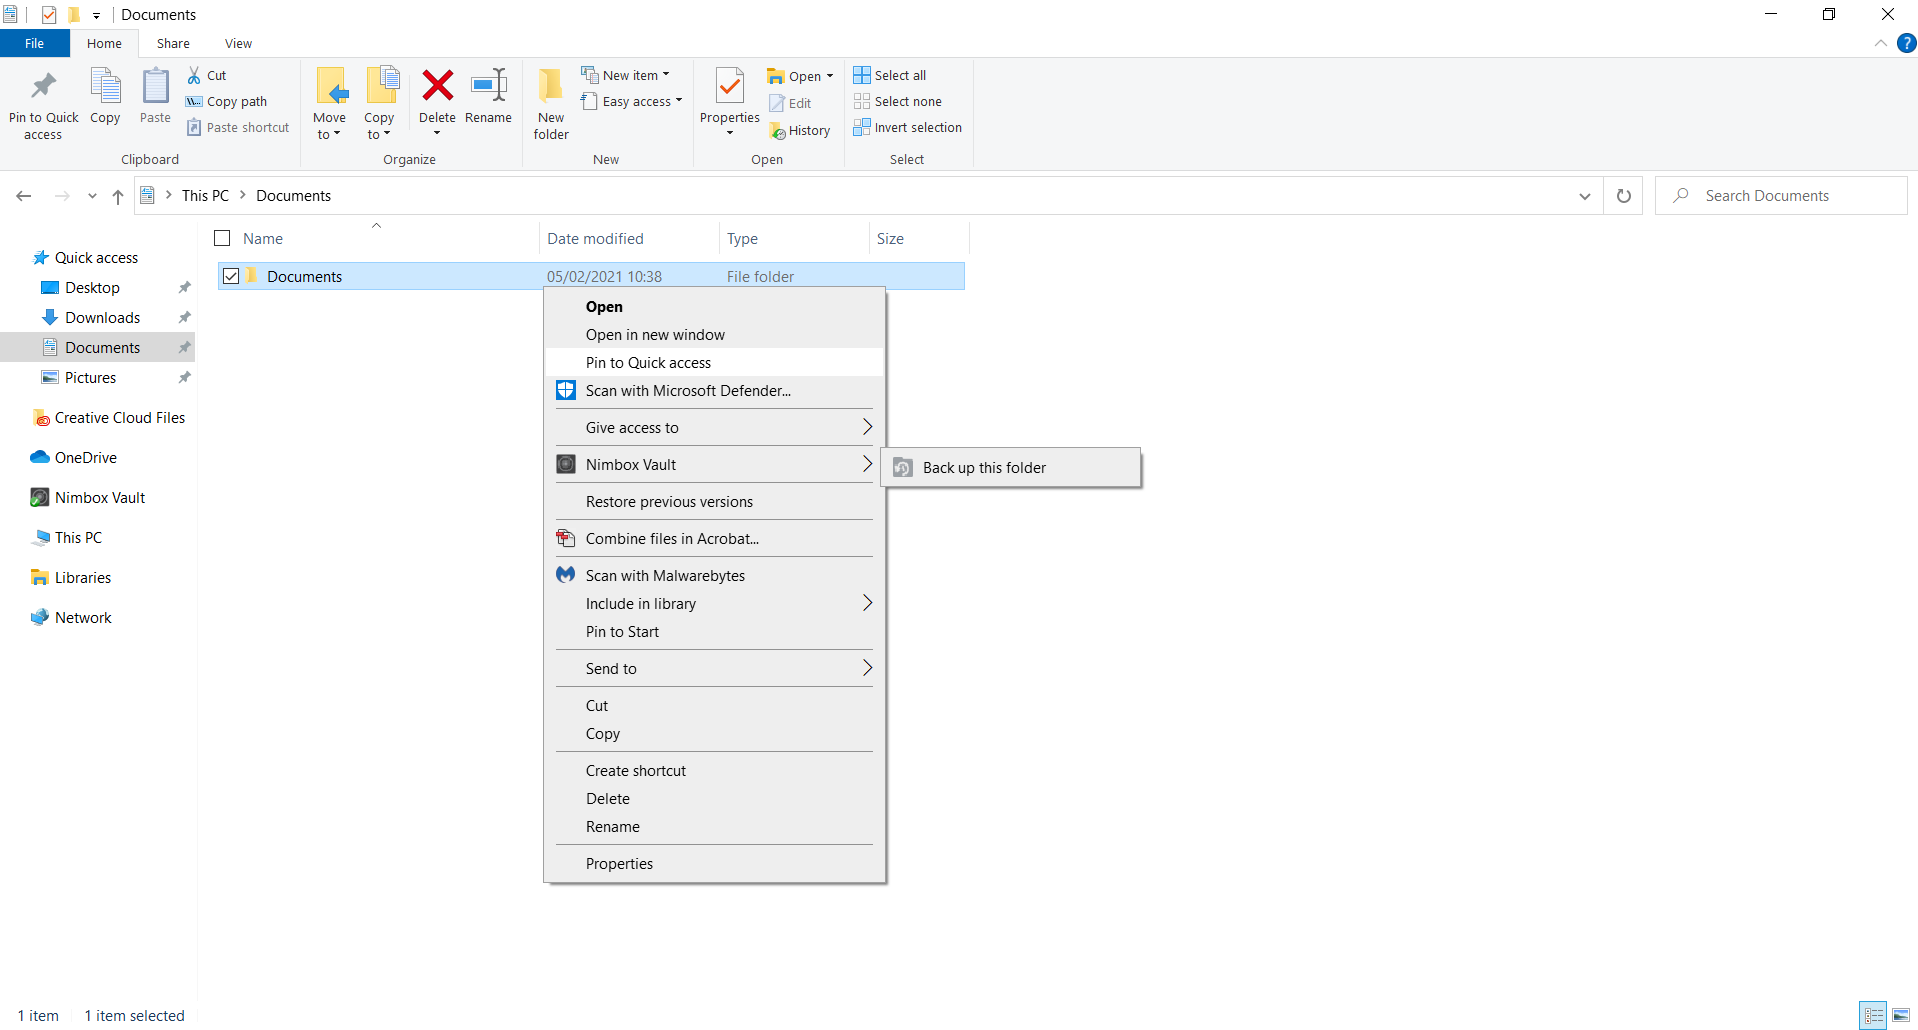Click the quick access toolbar new folder icon
1918x1030 pixels.
click(74, 15)
